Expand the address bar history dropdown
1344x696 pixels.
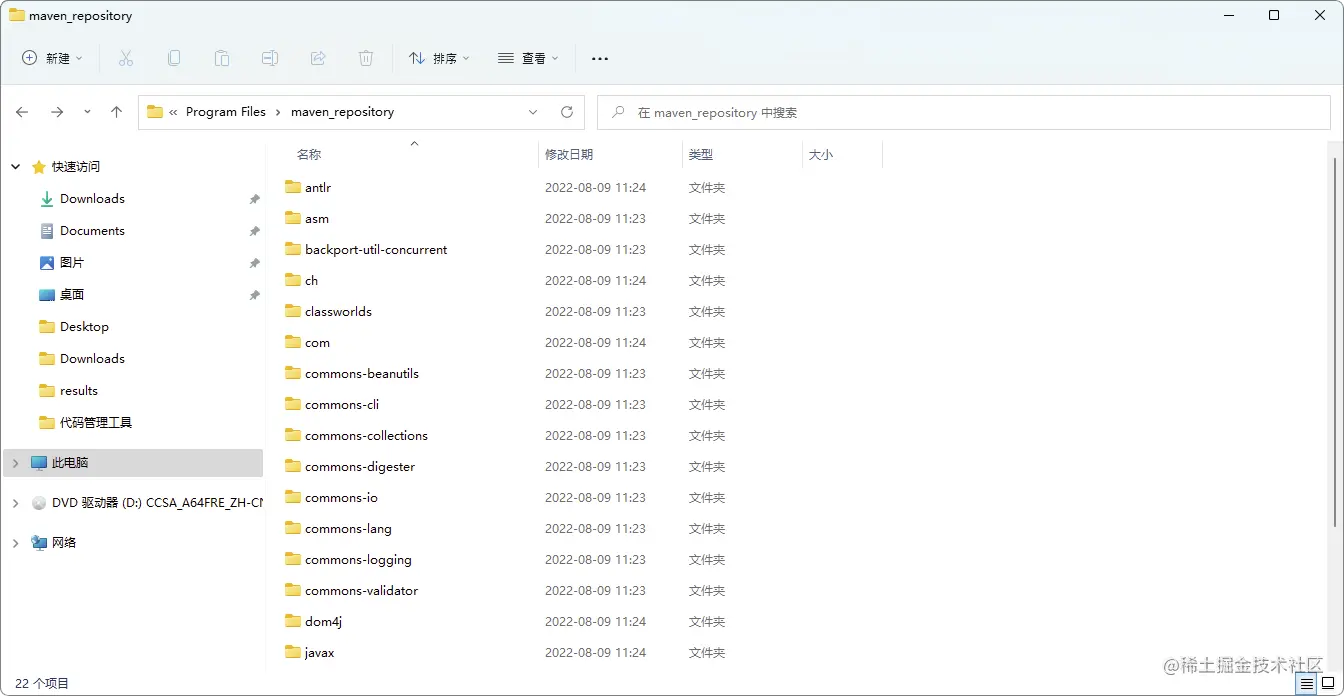click(x=533, y=112)
